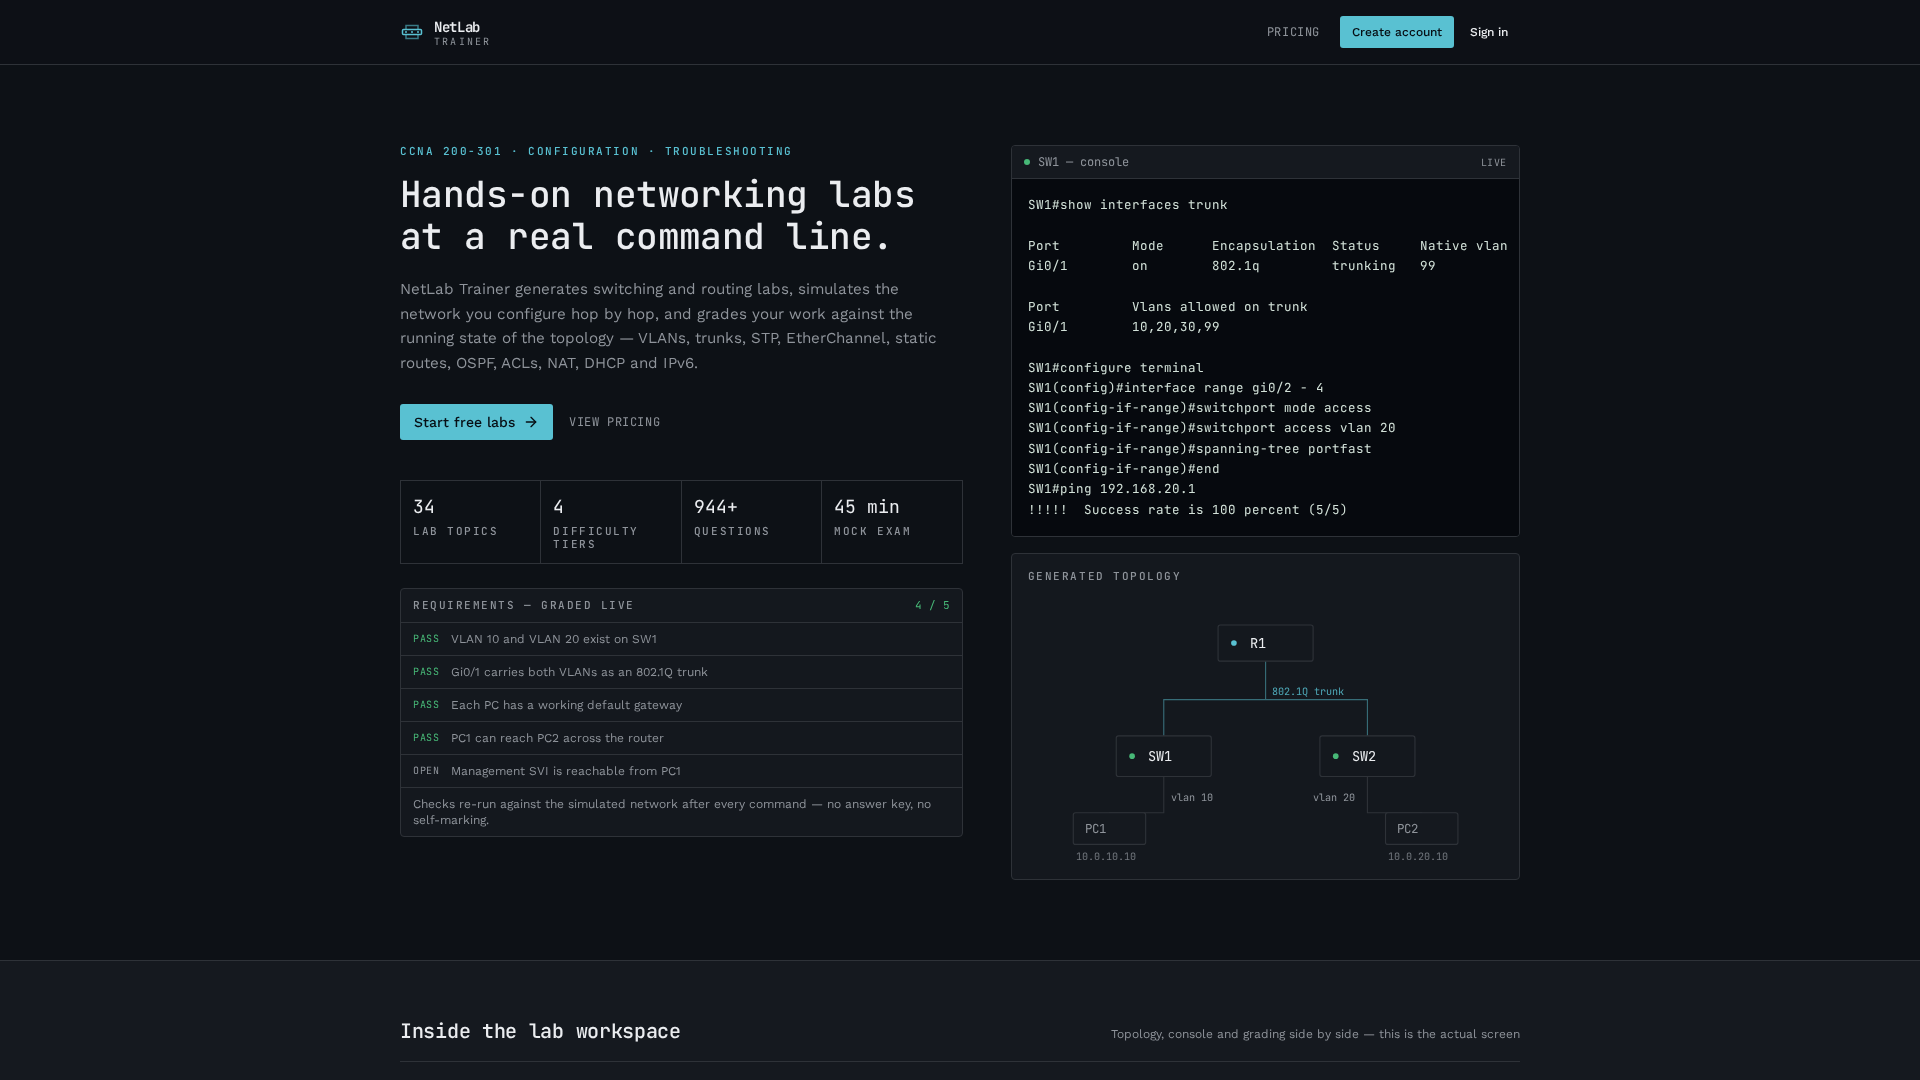Select requirement 'VLAN 10 and VLAN 20 exist on SW1'
1920x1080 pixels.
681,639
